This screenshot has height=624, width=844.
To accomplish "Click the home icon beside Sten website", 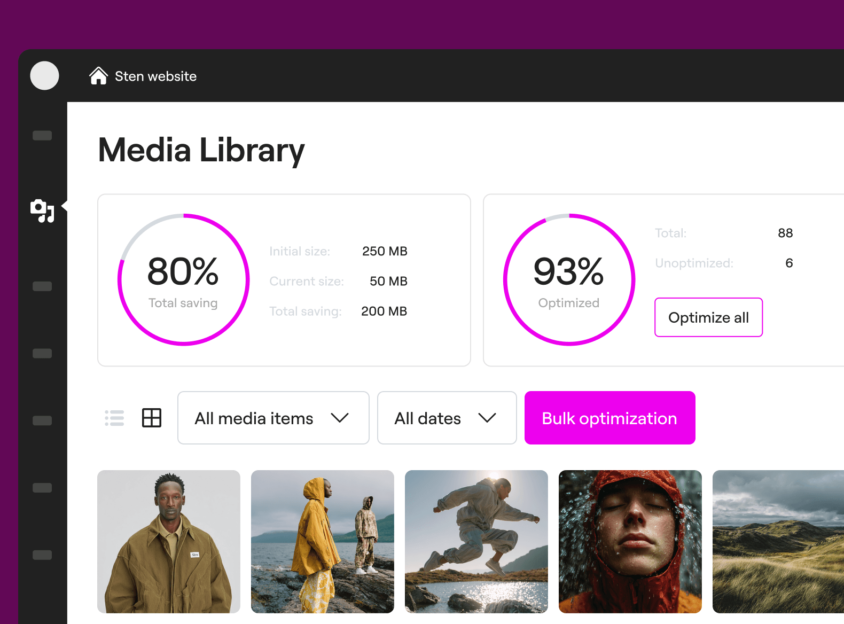I will click(98, 76).
